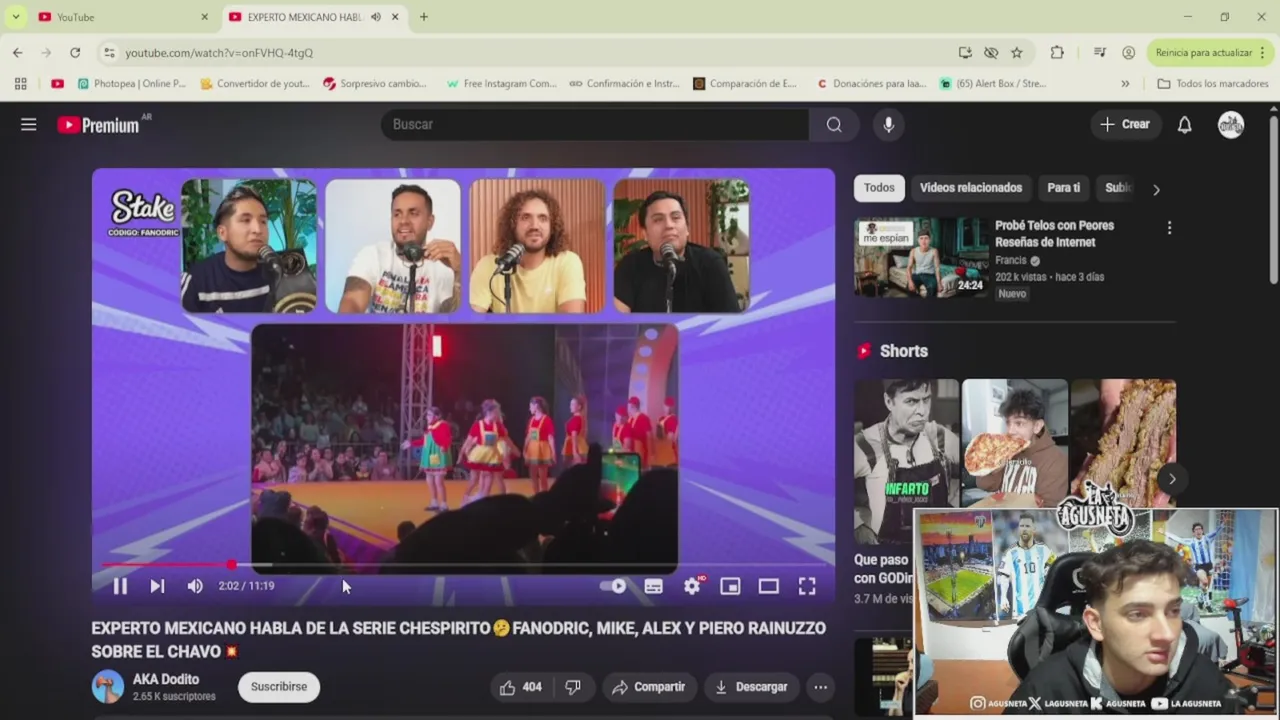Open Chrome profile icon
The width and height of the screenshot is (1280, 720).
(x=1129, y=52)
